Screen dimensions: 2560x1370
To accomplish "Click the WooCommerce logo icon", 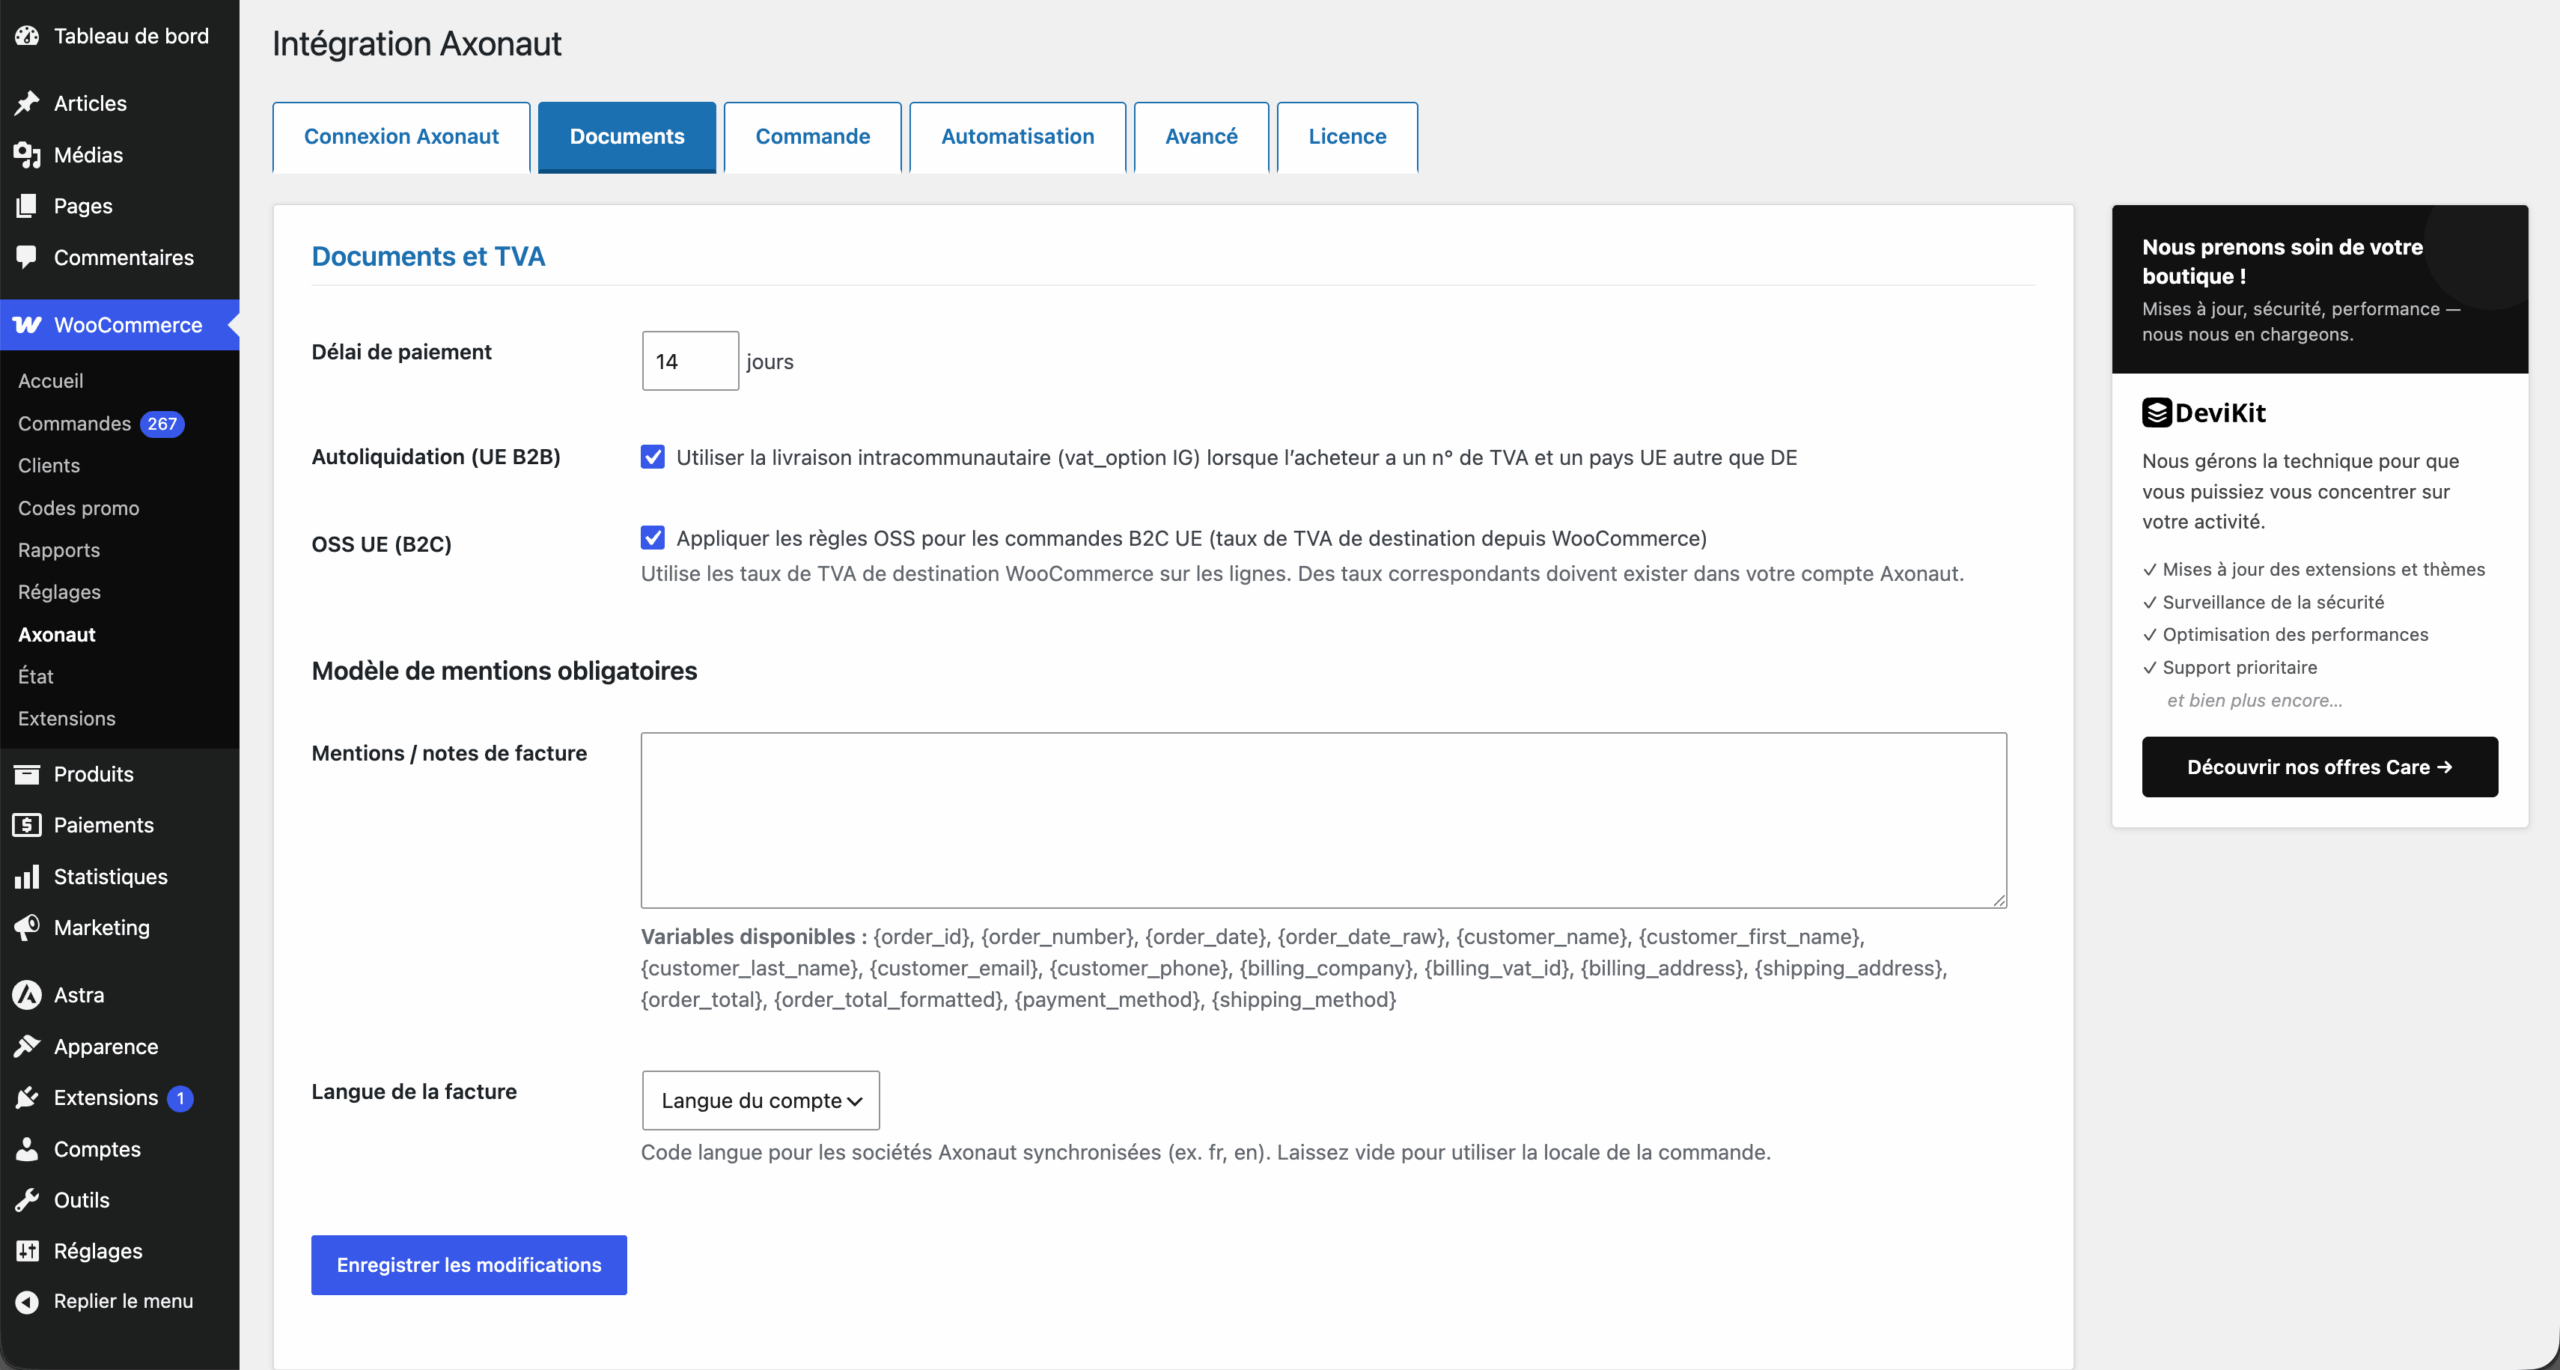I will 27,325.
